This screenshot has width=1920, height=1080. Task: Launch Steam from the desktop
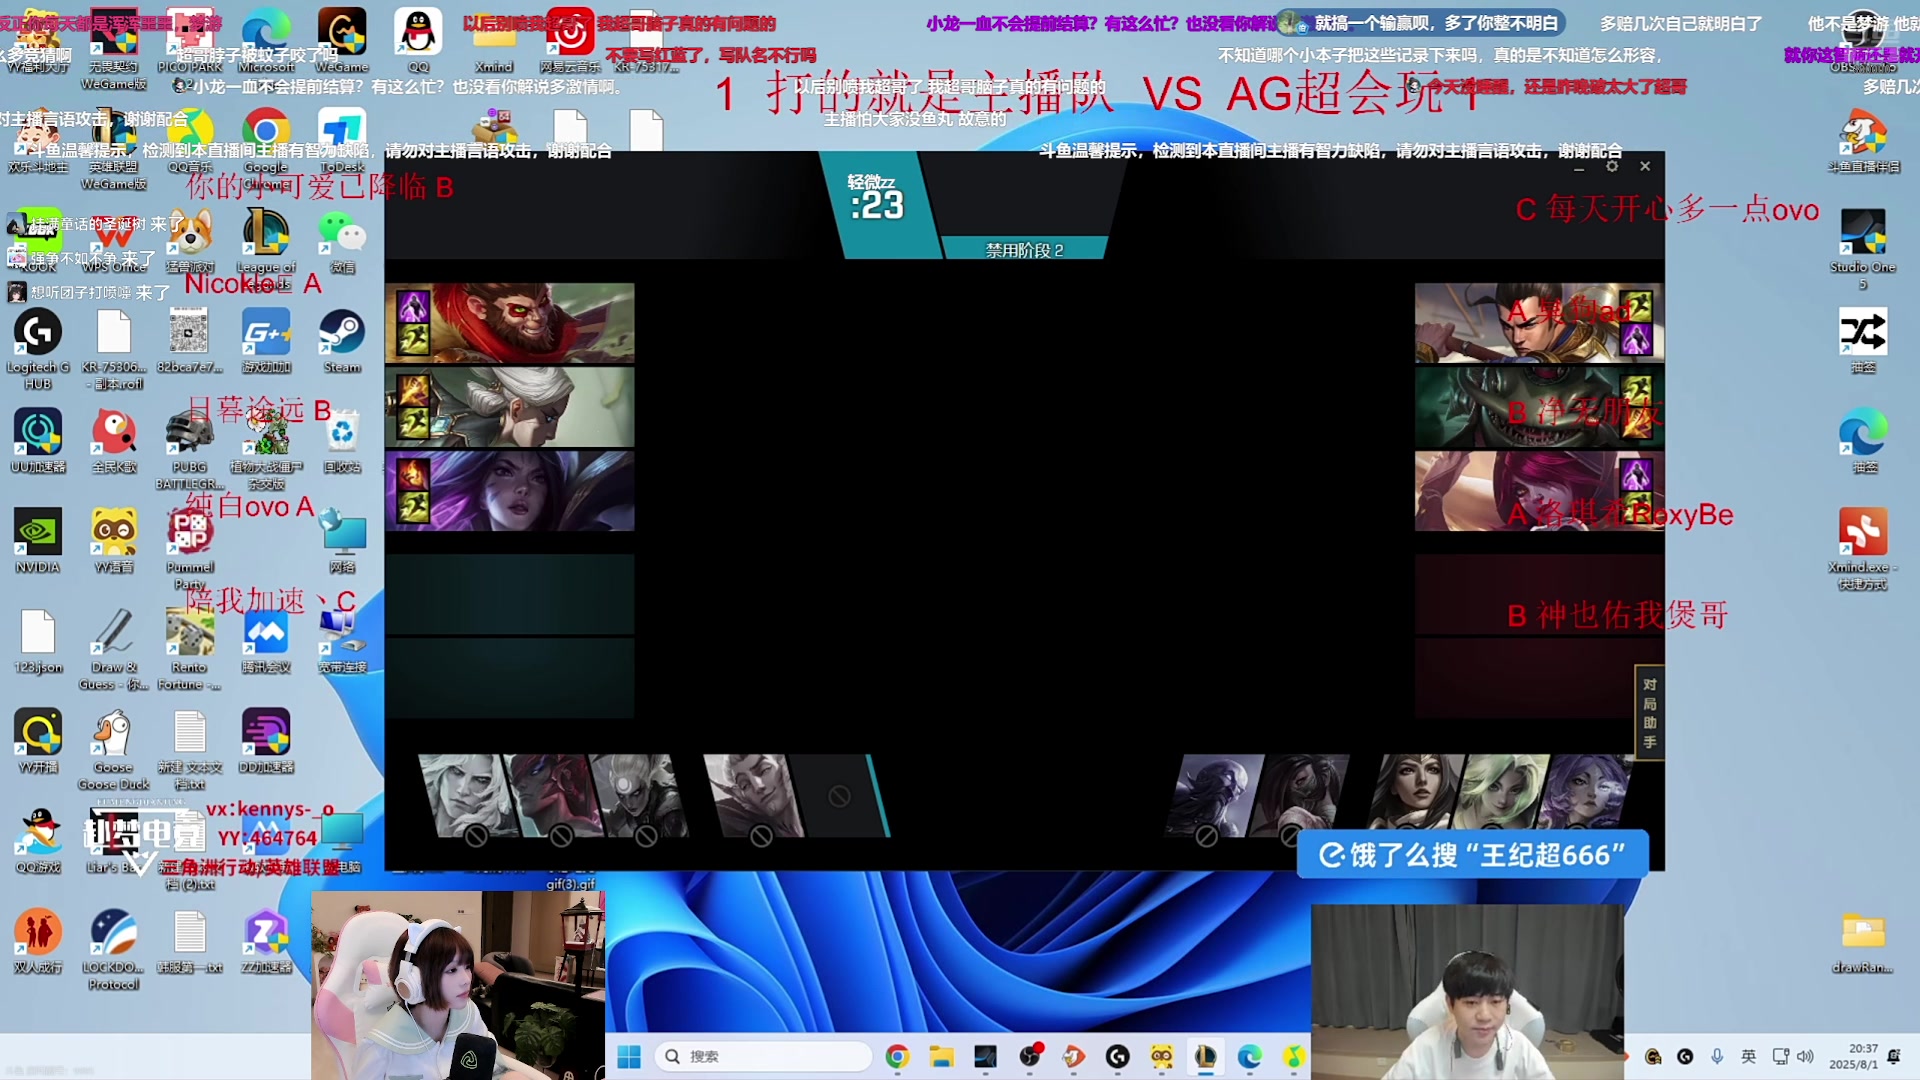(342, 342)
